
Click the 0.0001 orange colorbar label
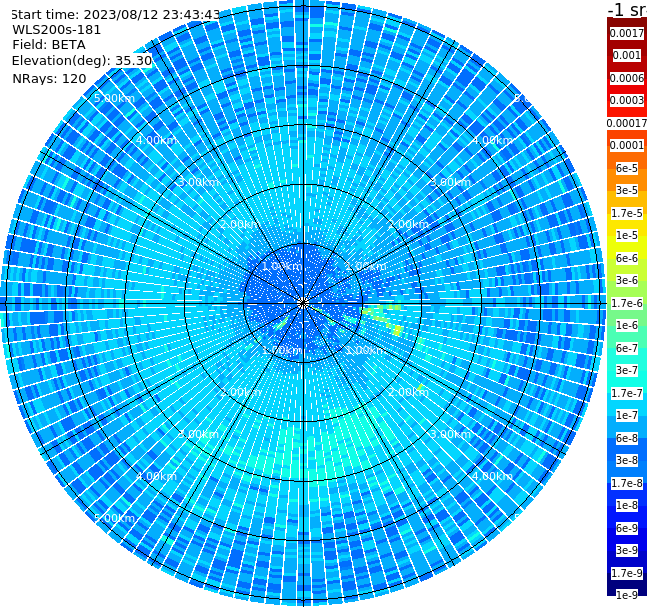[x=626, y=145]
